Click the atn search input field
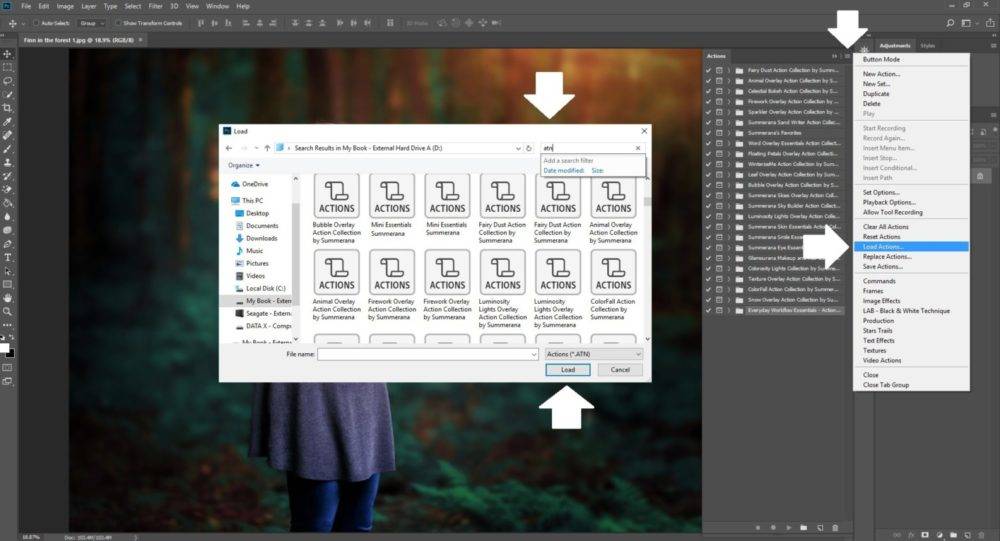This screenshot has width=1000, height=541. pyautogui.click(x=587, y=148)
